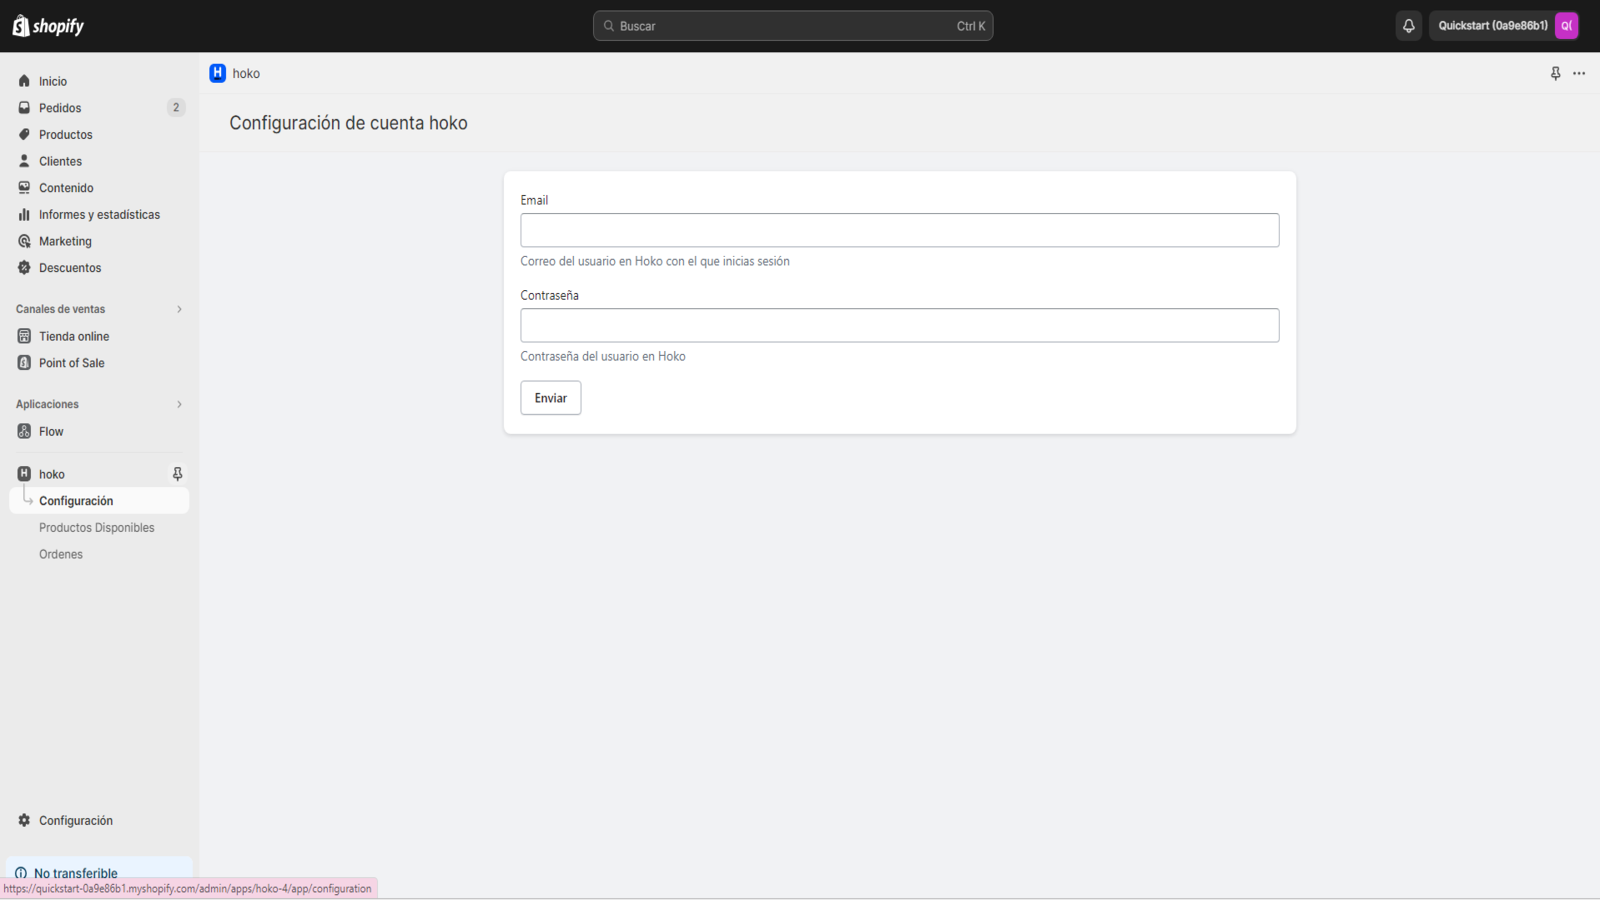Select hoko Configuración subitem
The width and height of the screenshot is (1600, 900).
(99, 501)
